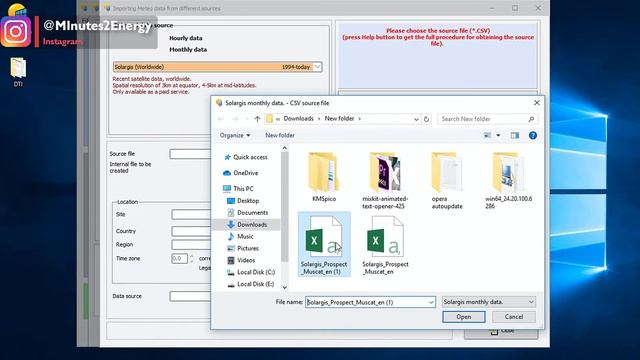
Task: Open Local Disk (C:)
Action: pos(251,272)
